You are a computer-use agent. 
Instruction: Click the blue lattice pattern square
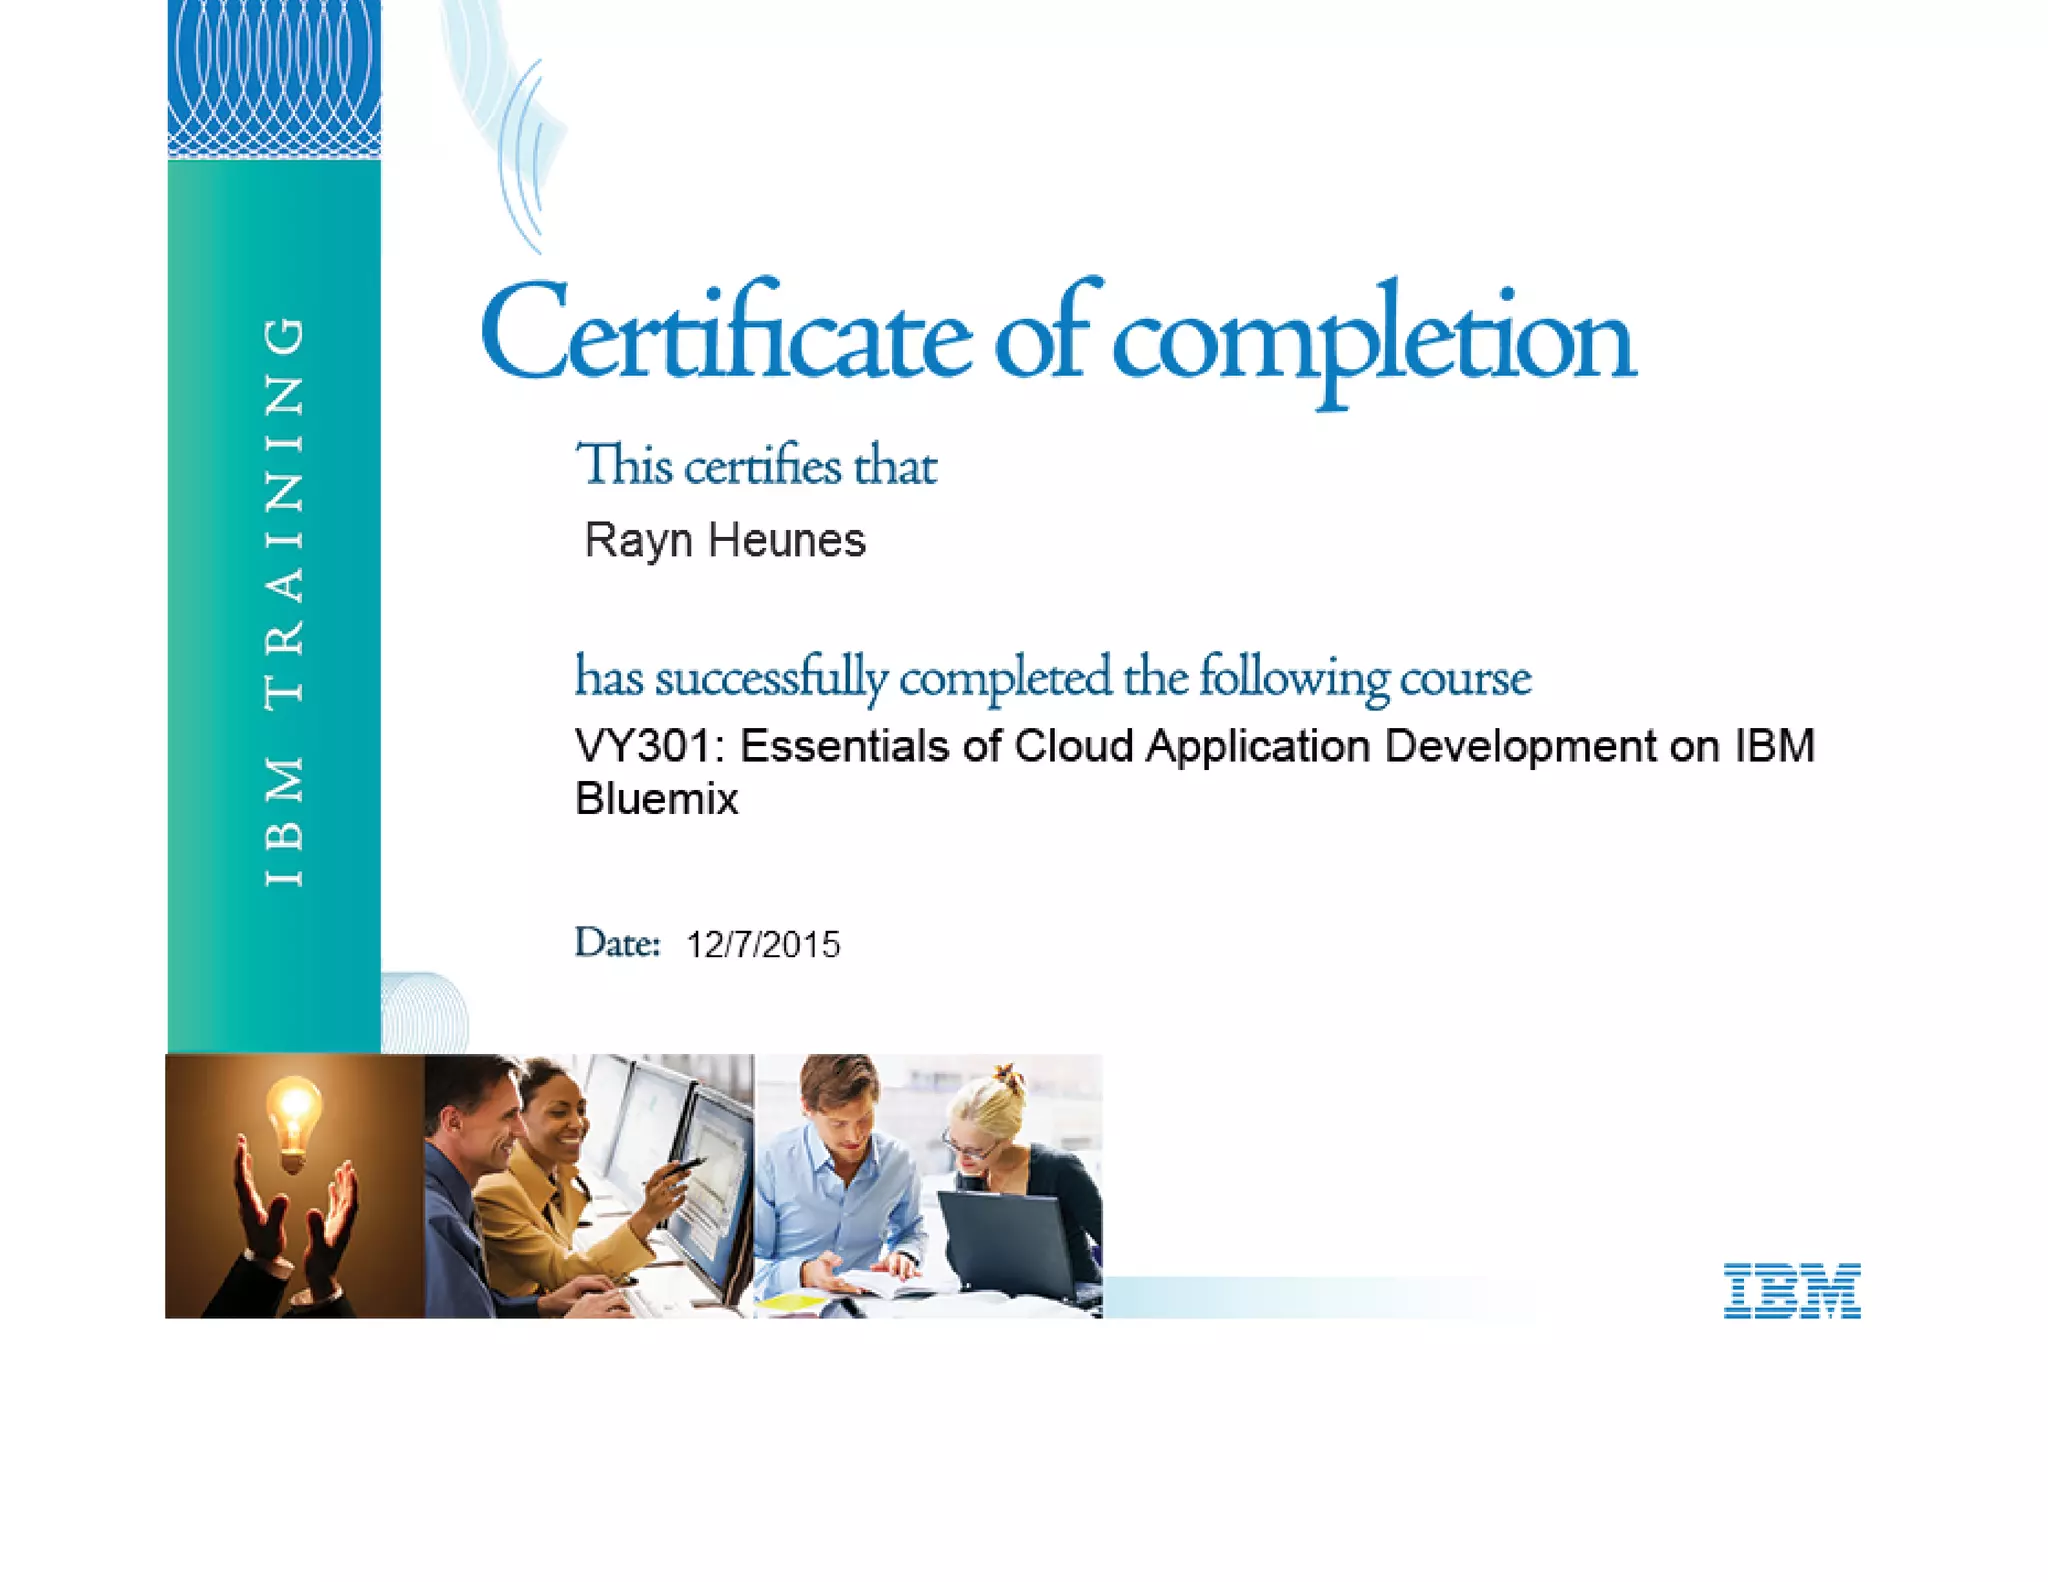pyautogui.click(x=274, y=78)
